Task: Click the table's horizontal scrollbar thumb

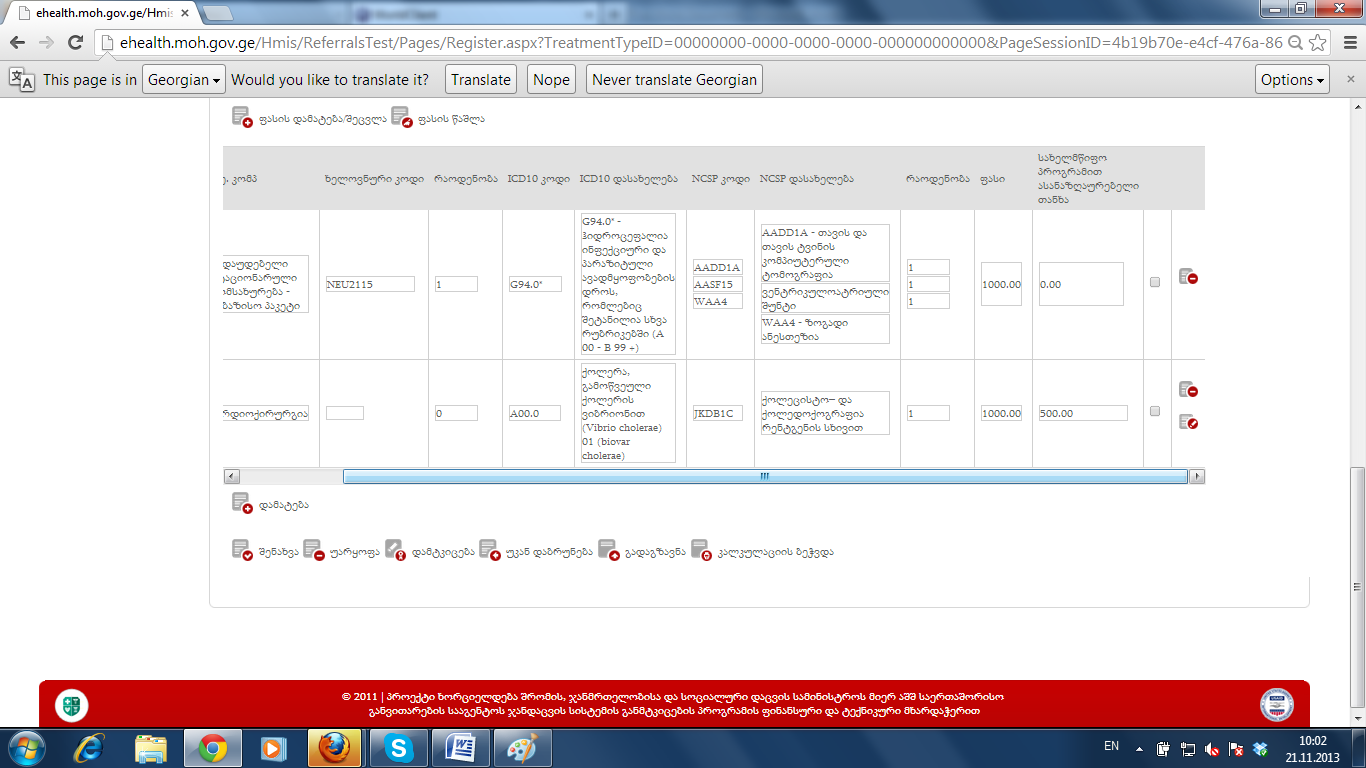Action: (764, 477)
